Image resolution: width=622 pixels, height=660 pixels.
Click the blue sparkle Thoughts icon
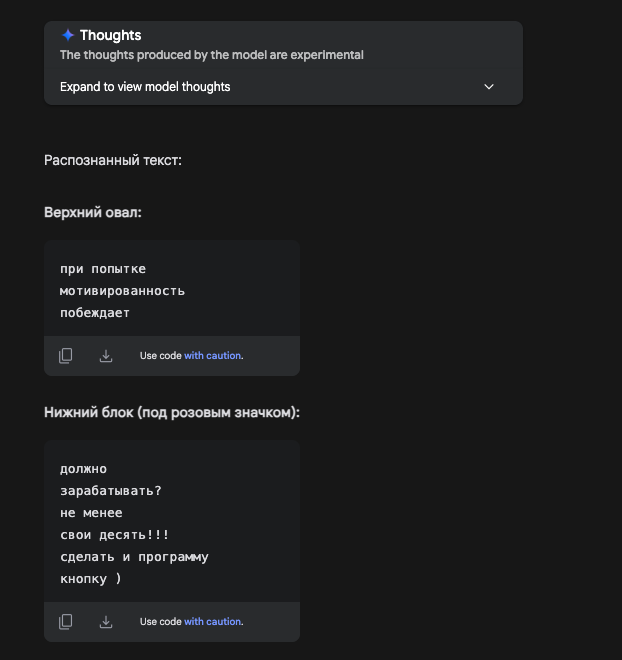[x=68, y=35]
